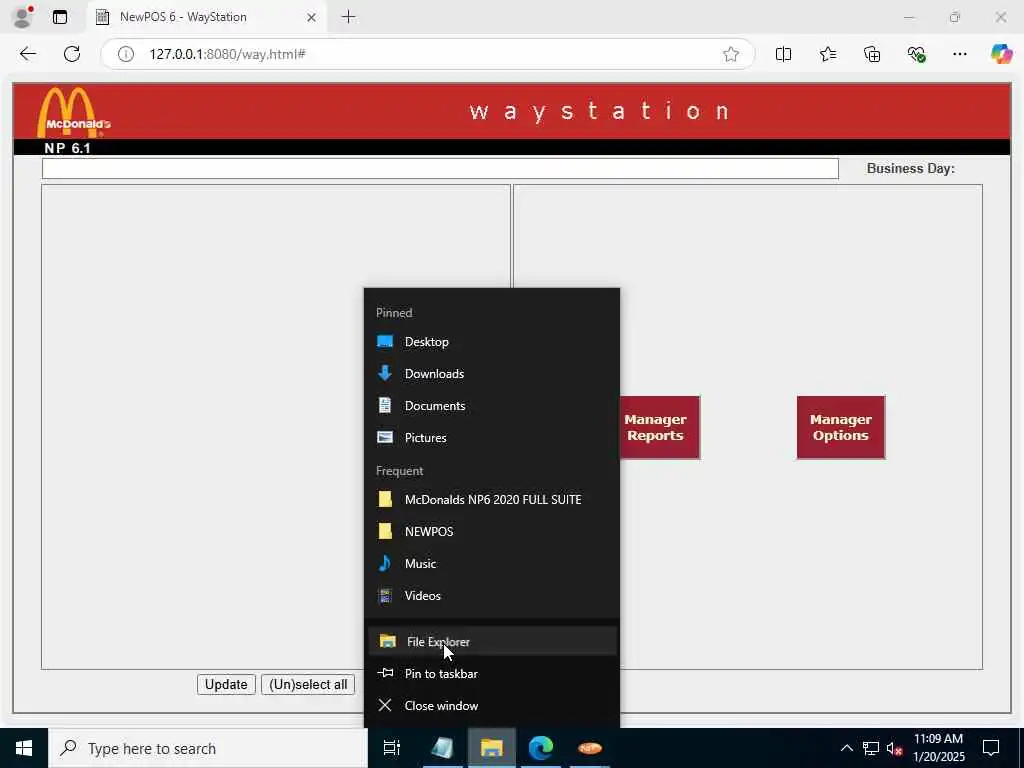This screenshot has width=1024, height=768.
Task: Open the Favorites list icon
Action: pos(827,54)
